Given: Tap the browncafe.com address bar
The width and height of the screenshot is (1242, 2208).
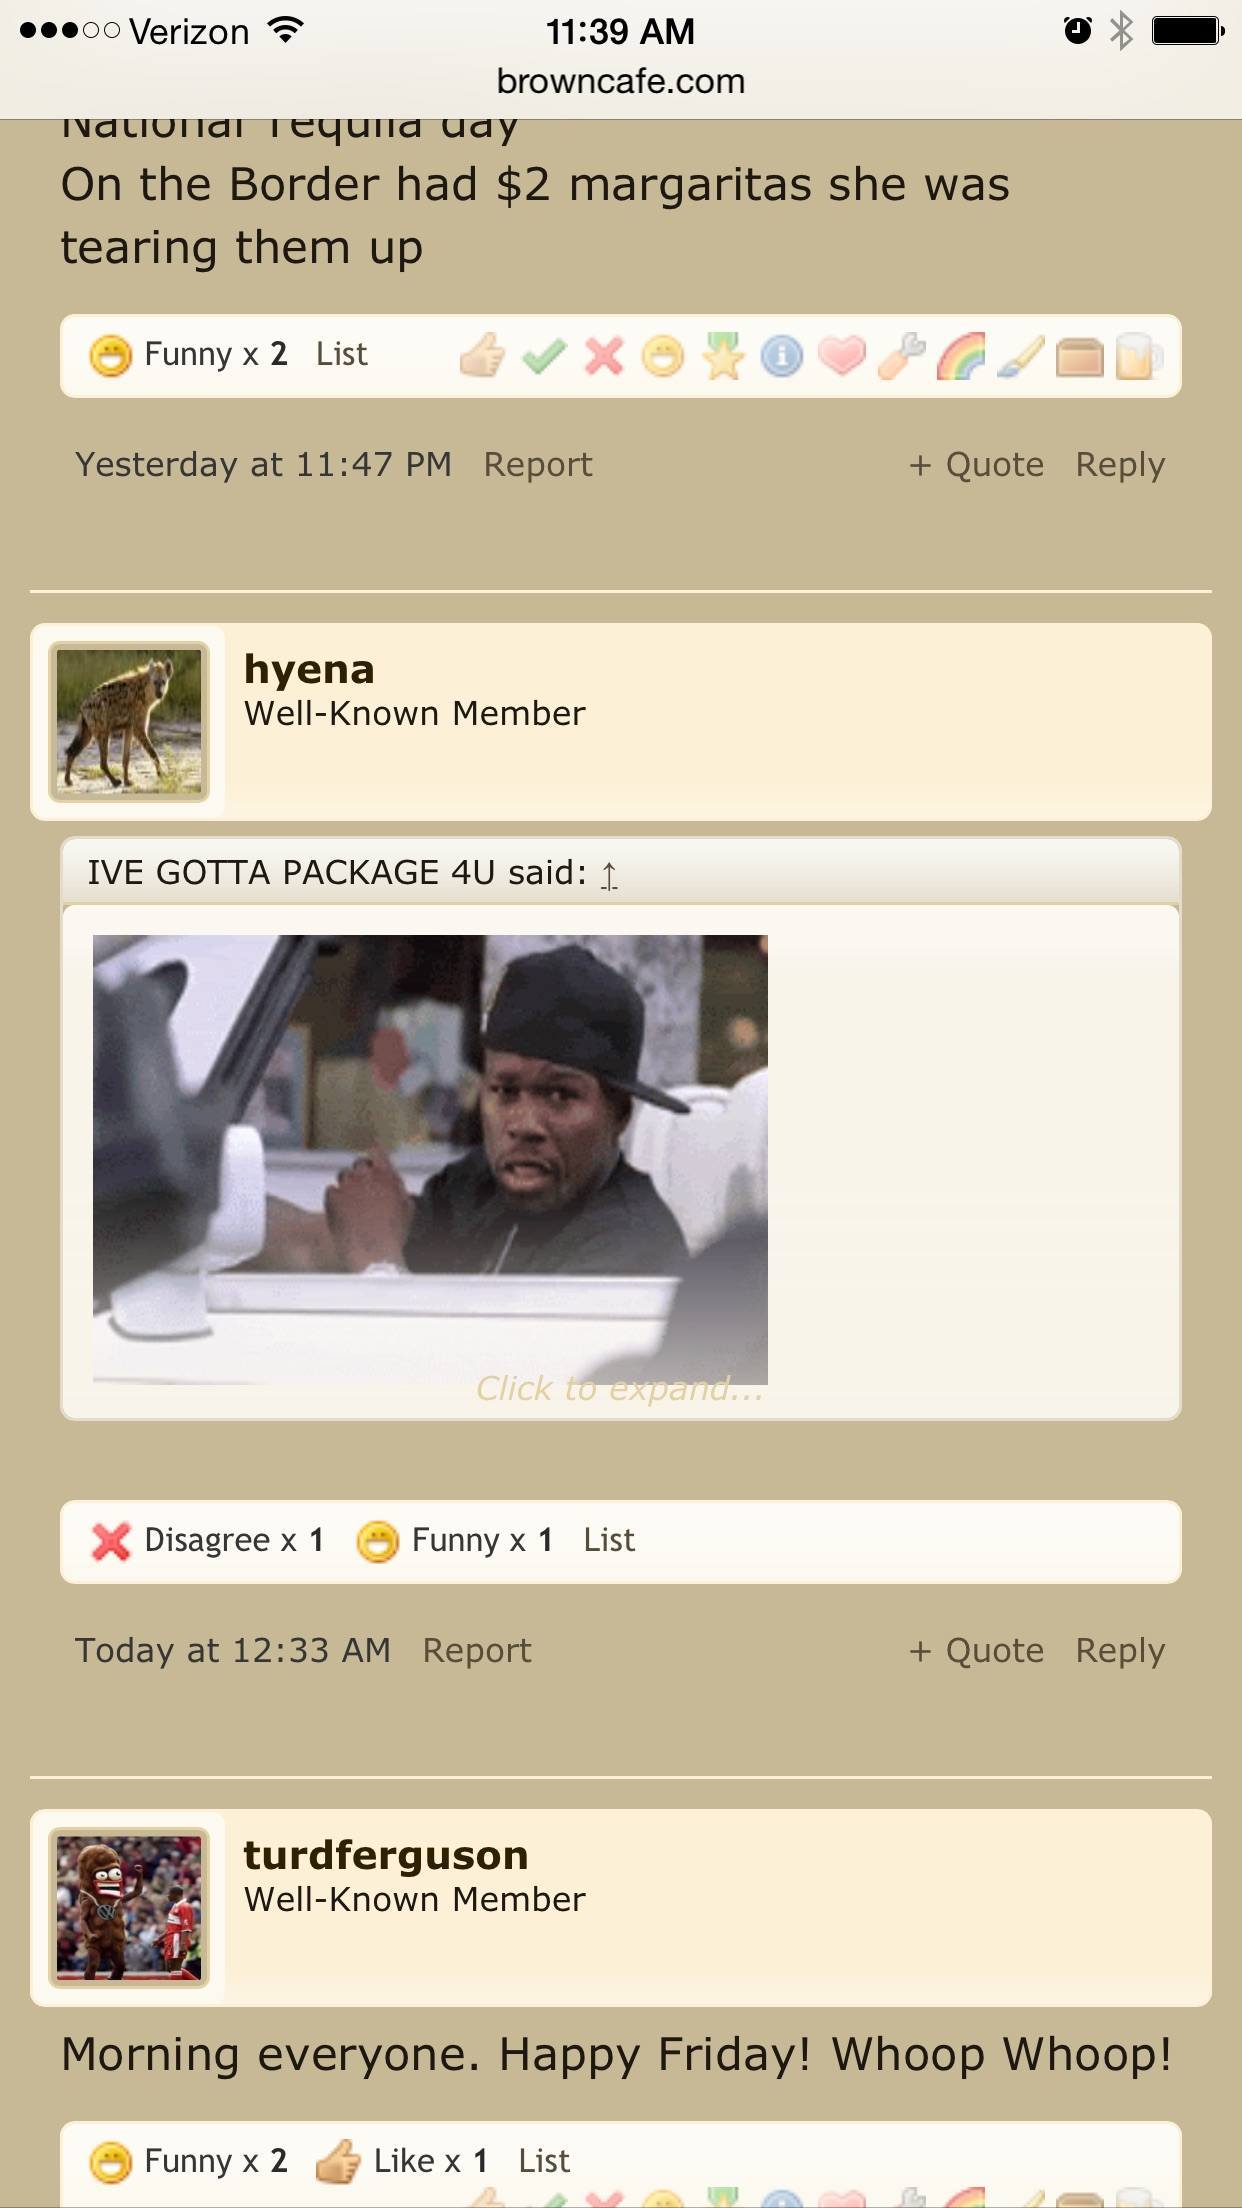Looking at the screenshot, I should point(621,81).
